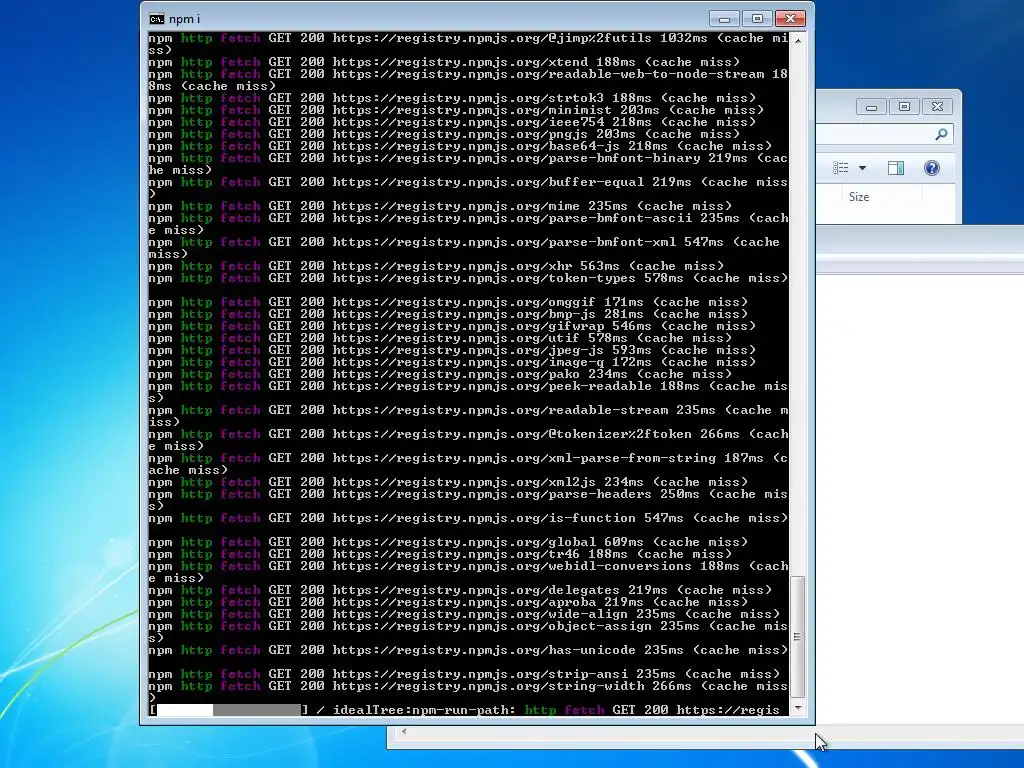This screenshot has height=768, width=1024.
Task: Click the Size column header in Explorer
Action: (x=859, y=197)
